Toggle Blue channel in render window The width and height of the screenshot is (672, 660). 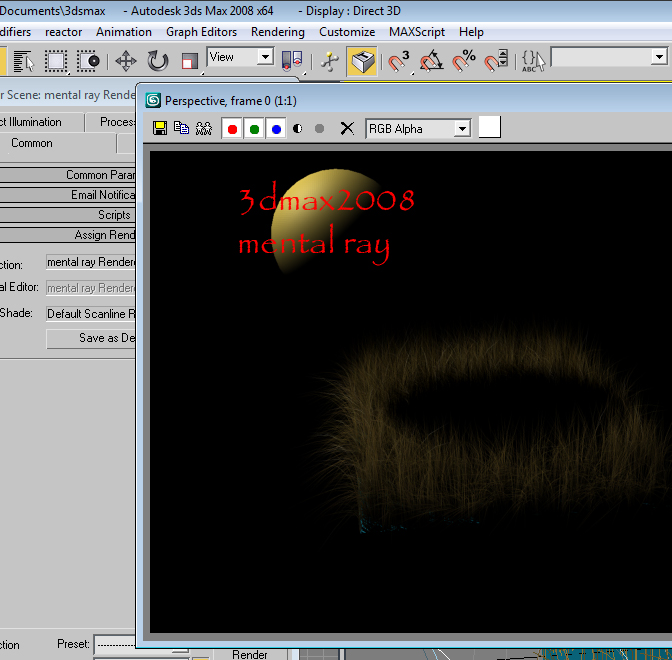click(276, 129)
